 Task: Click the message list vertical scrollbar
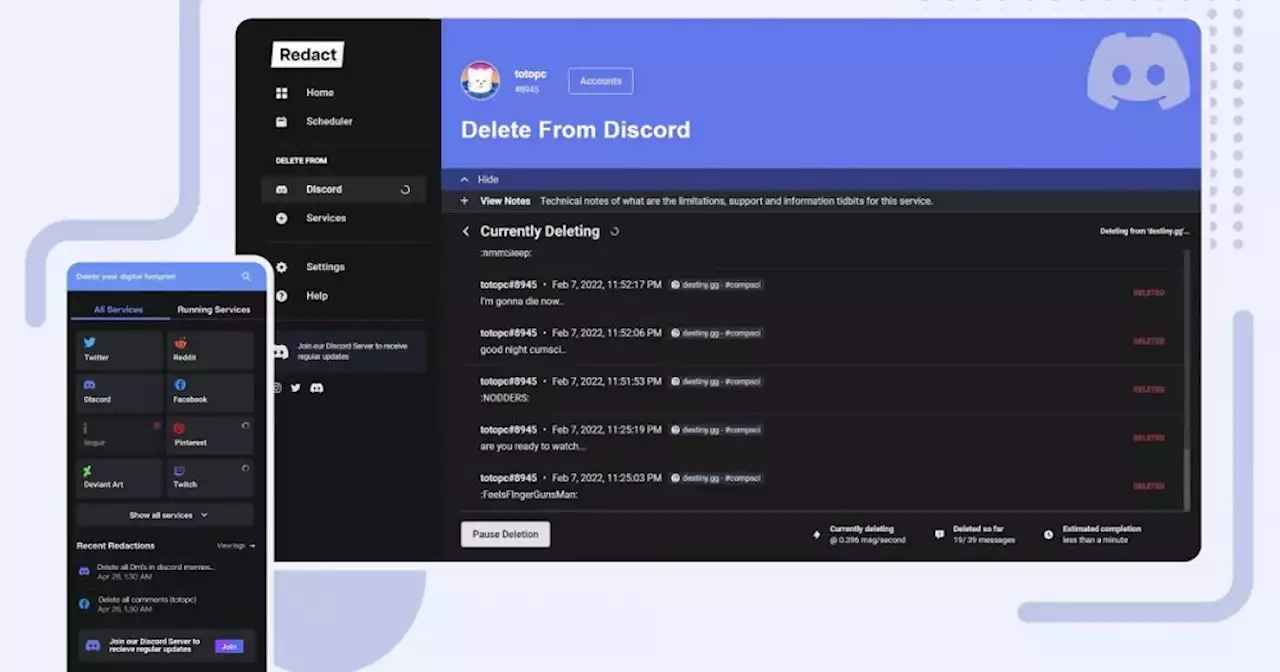[1187, 380]
